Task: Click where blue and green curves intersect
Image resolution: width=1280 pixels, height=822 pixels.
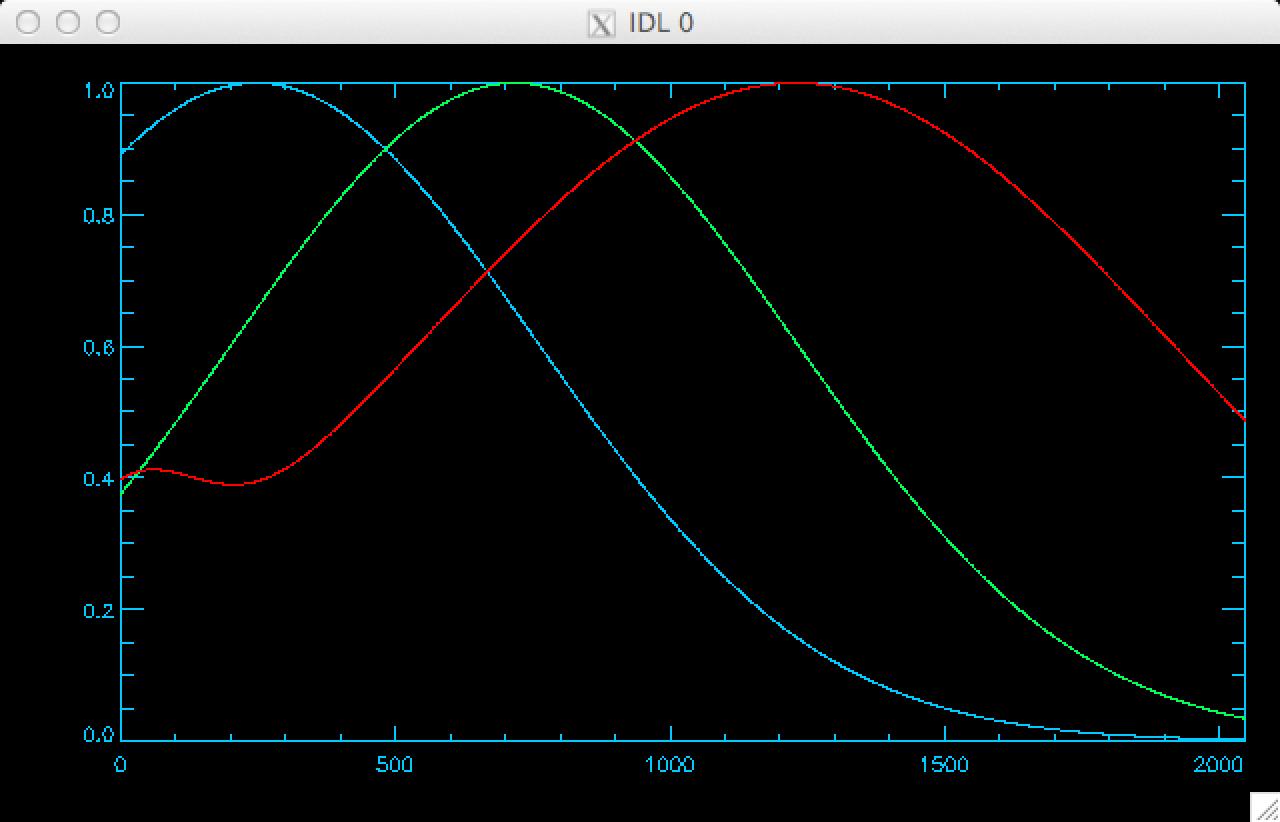Action: point(386,150)
